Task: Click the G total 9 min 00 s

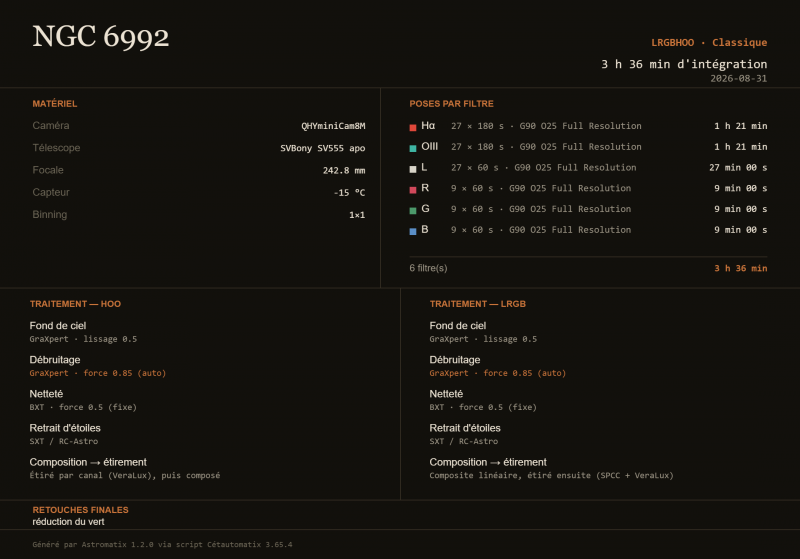Action: coord(741,209)
